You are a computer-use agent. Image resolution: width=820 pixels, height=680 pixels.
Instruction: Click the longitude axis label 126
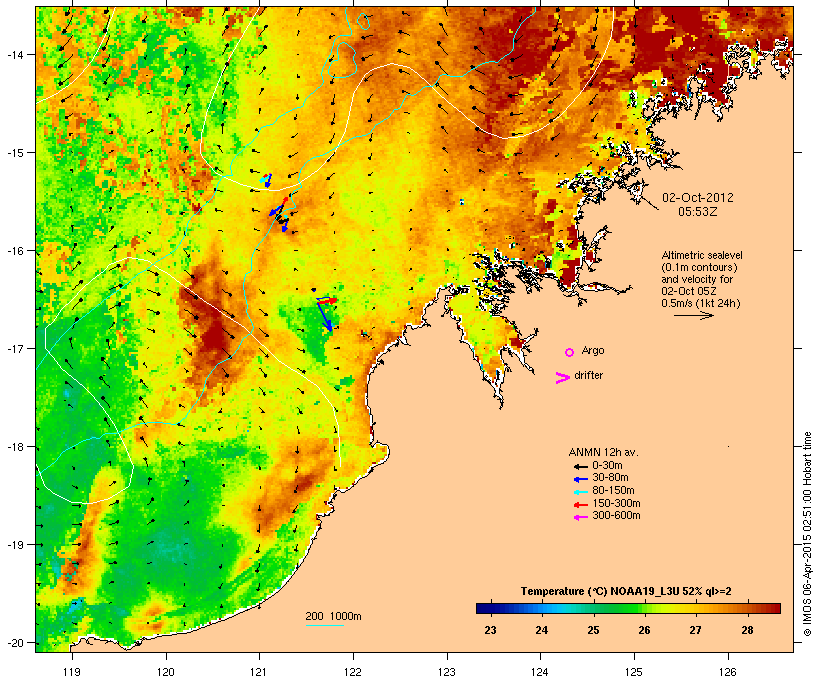coord(728,672)
